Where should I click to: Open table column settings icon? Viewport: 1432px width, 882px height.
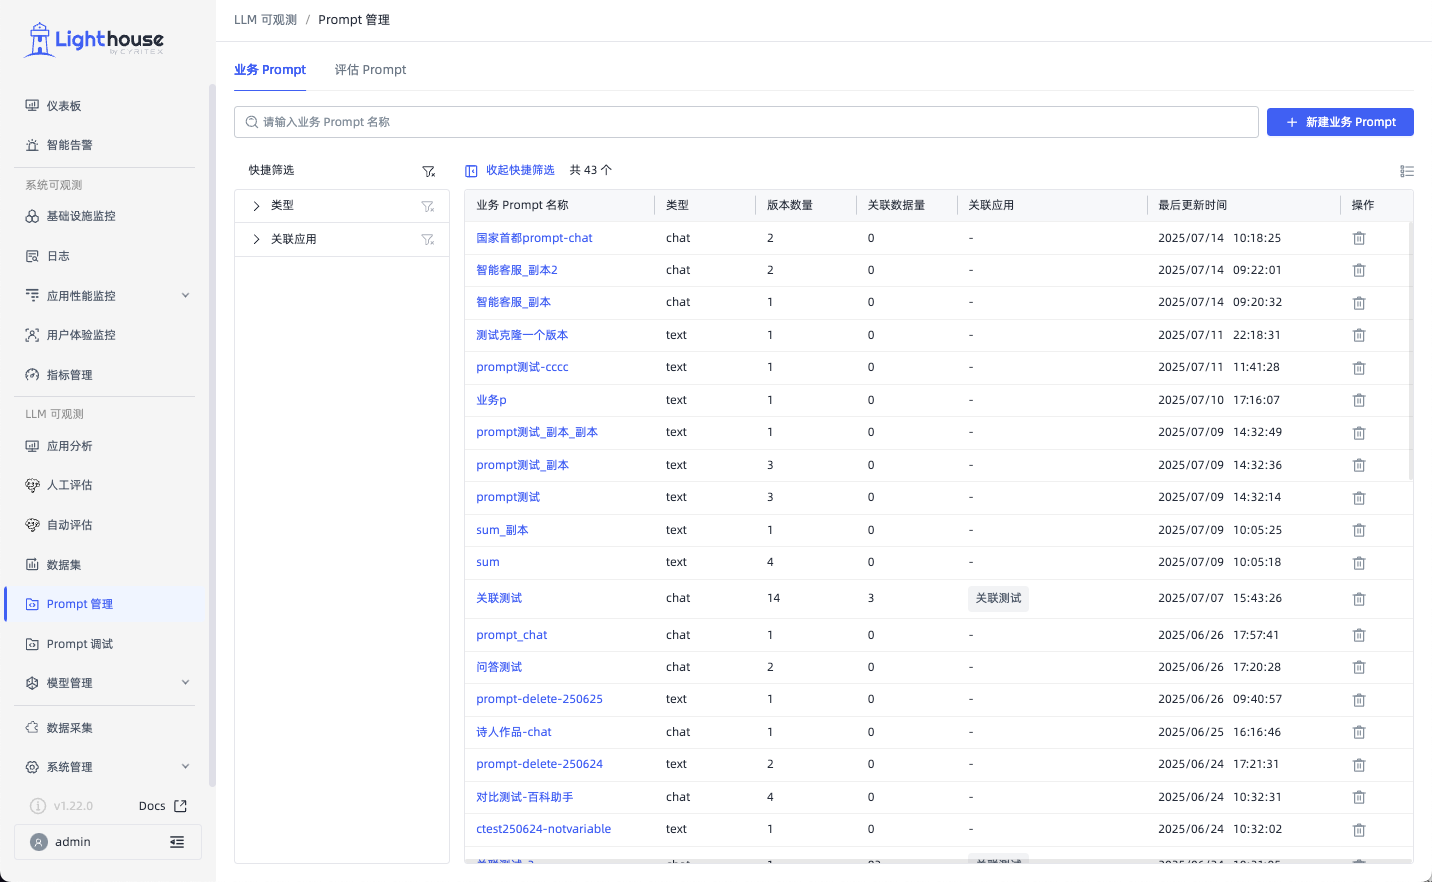[1407, 171]
